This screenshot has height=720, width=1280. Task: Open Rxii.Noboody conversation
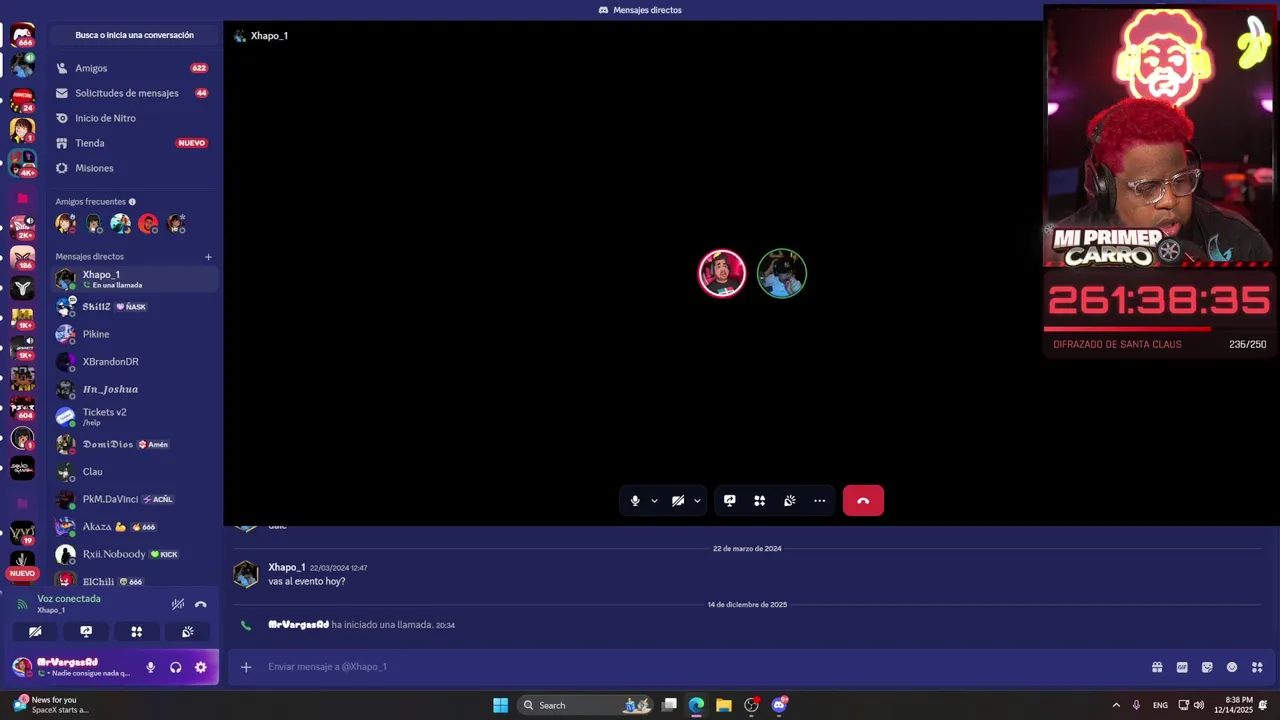pos(134,554)
